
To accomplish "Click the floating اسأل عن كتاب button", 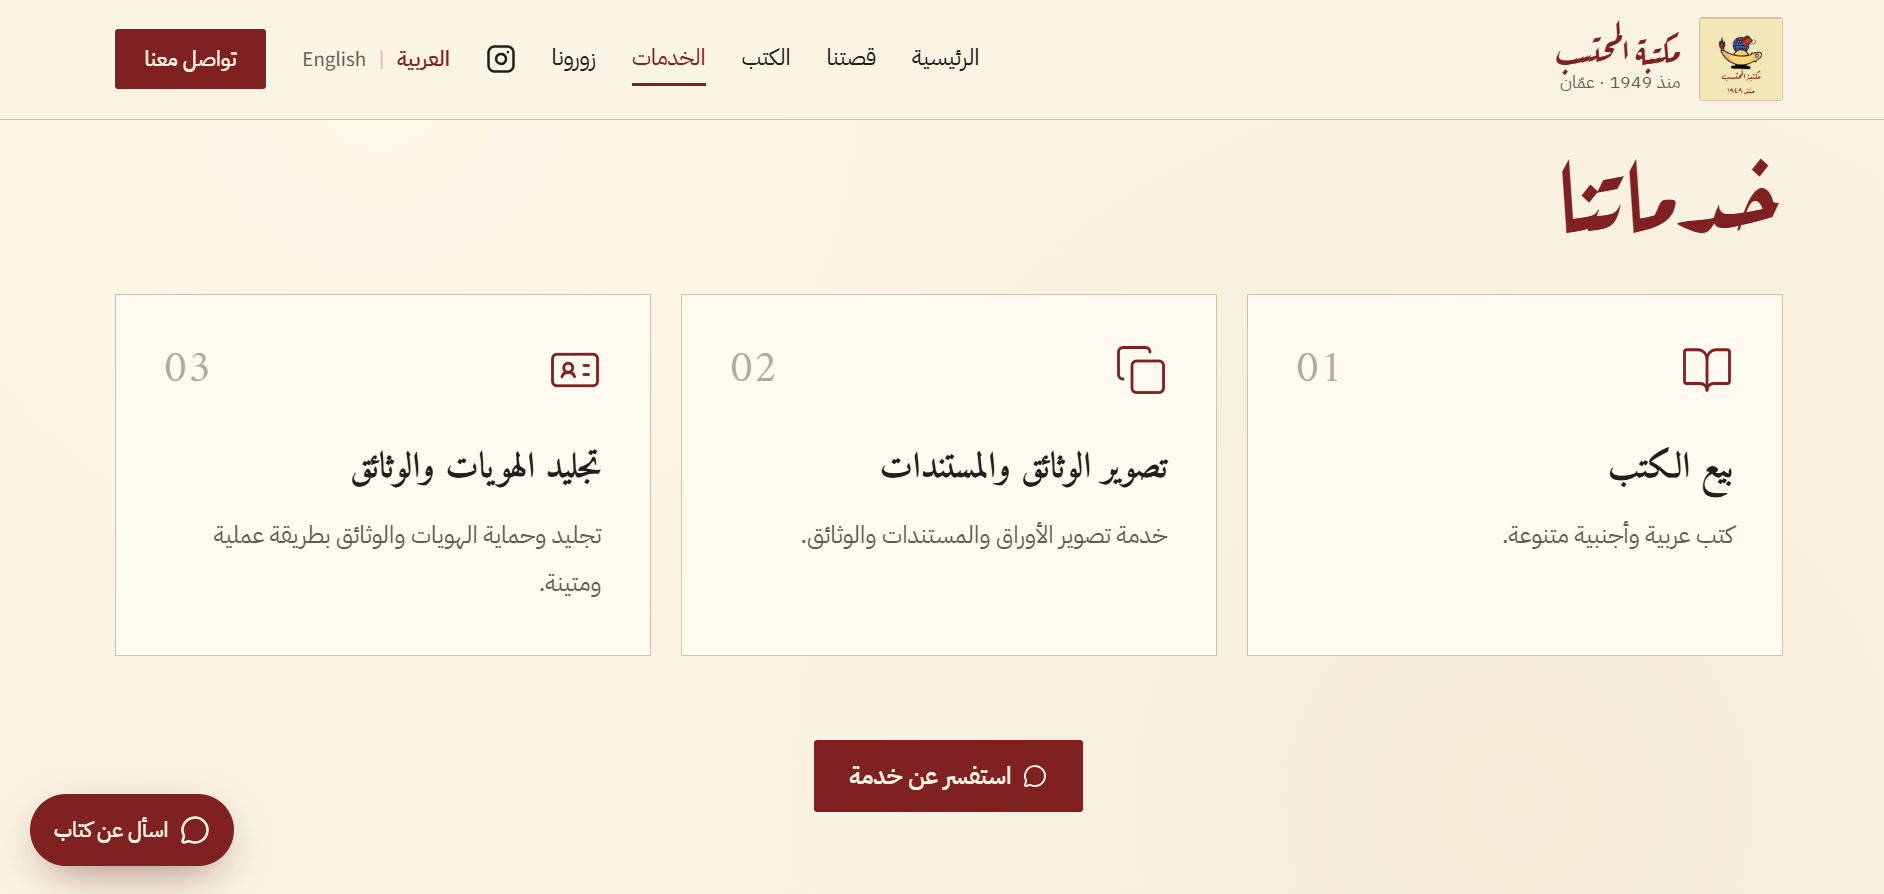I will 132,830.
